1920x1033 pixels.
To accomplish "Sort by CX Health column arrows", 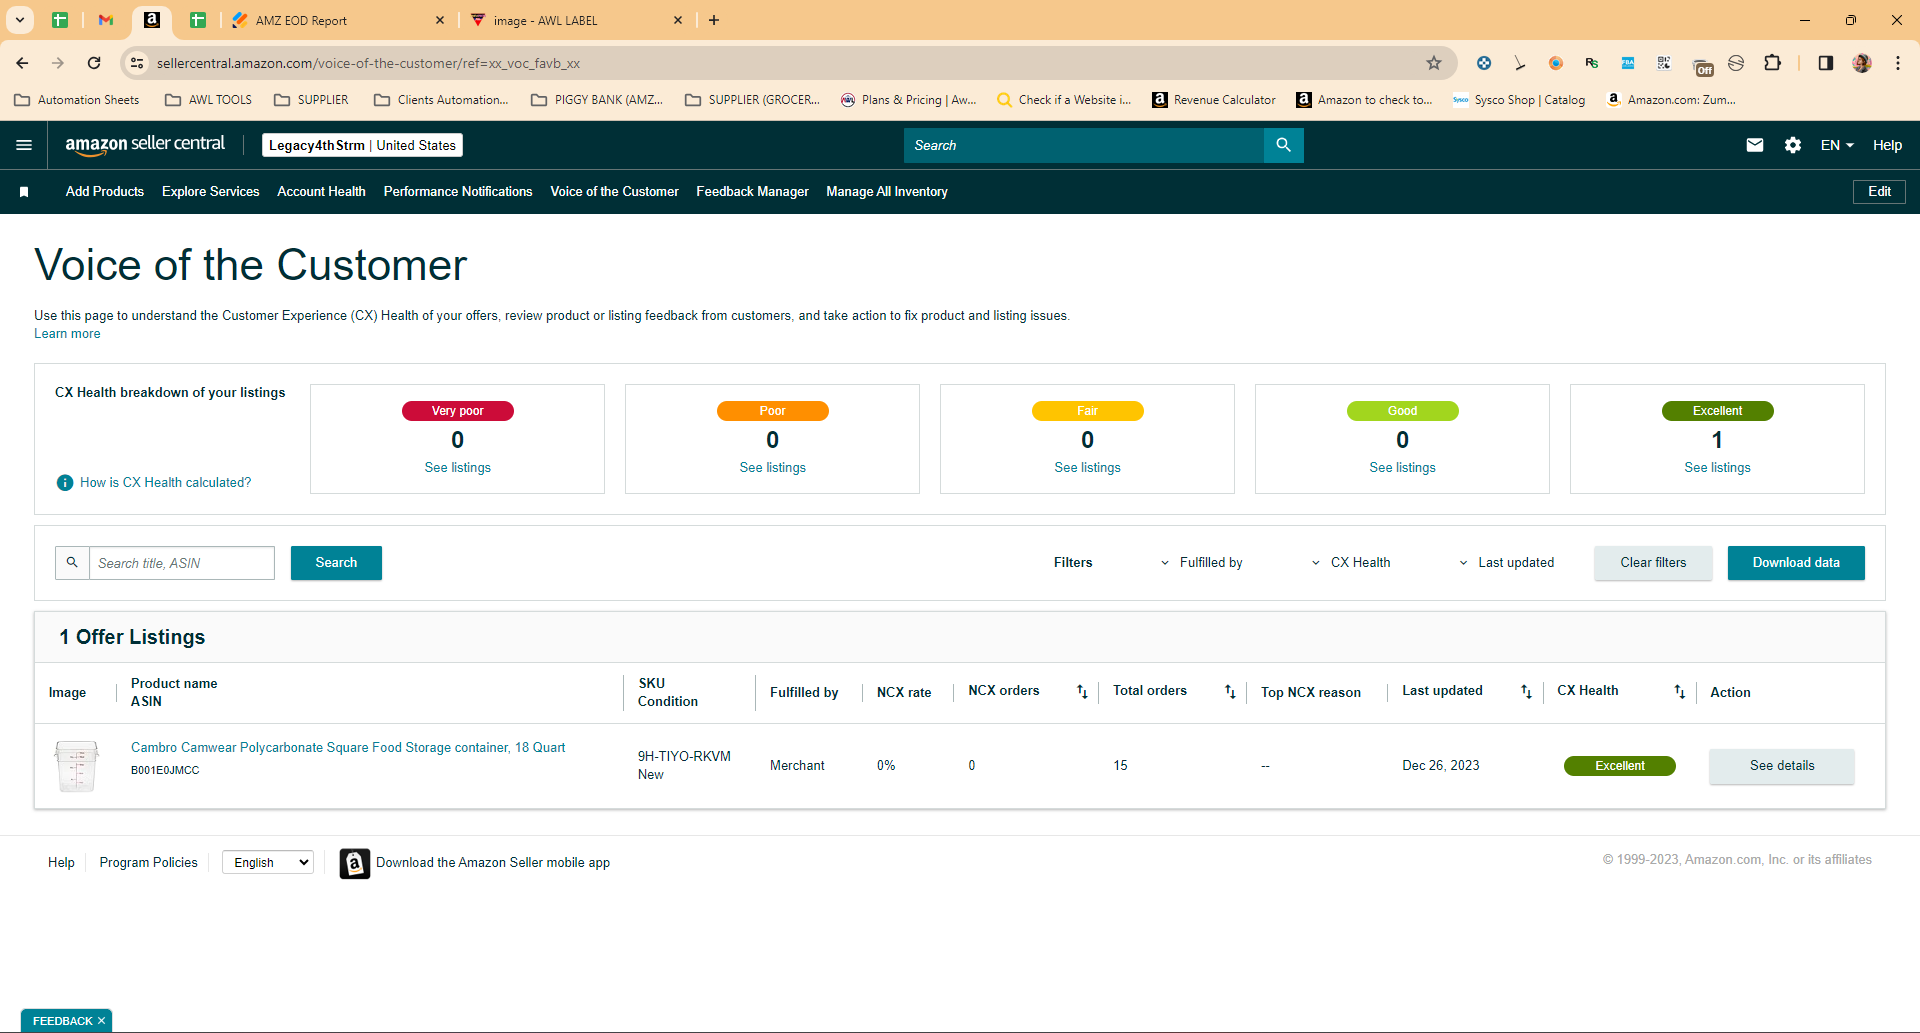I will coord(1680,692).
